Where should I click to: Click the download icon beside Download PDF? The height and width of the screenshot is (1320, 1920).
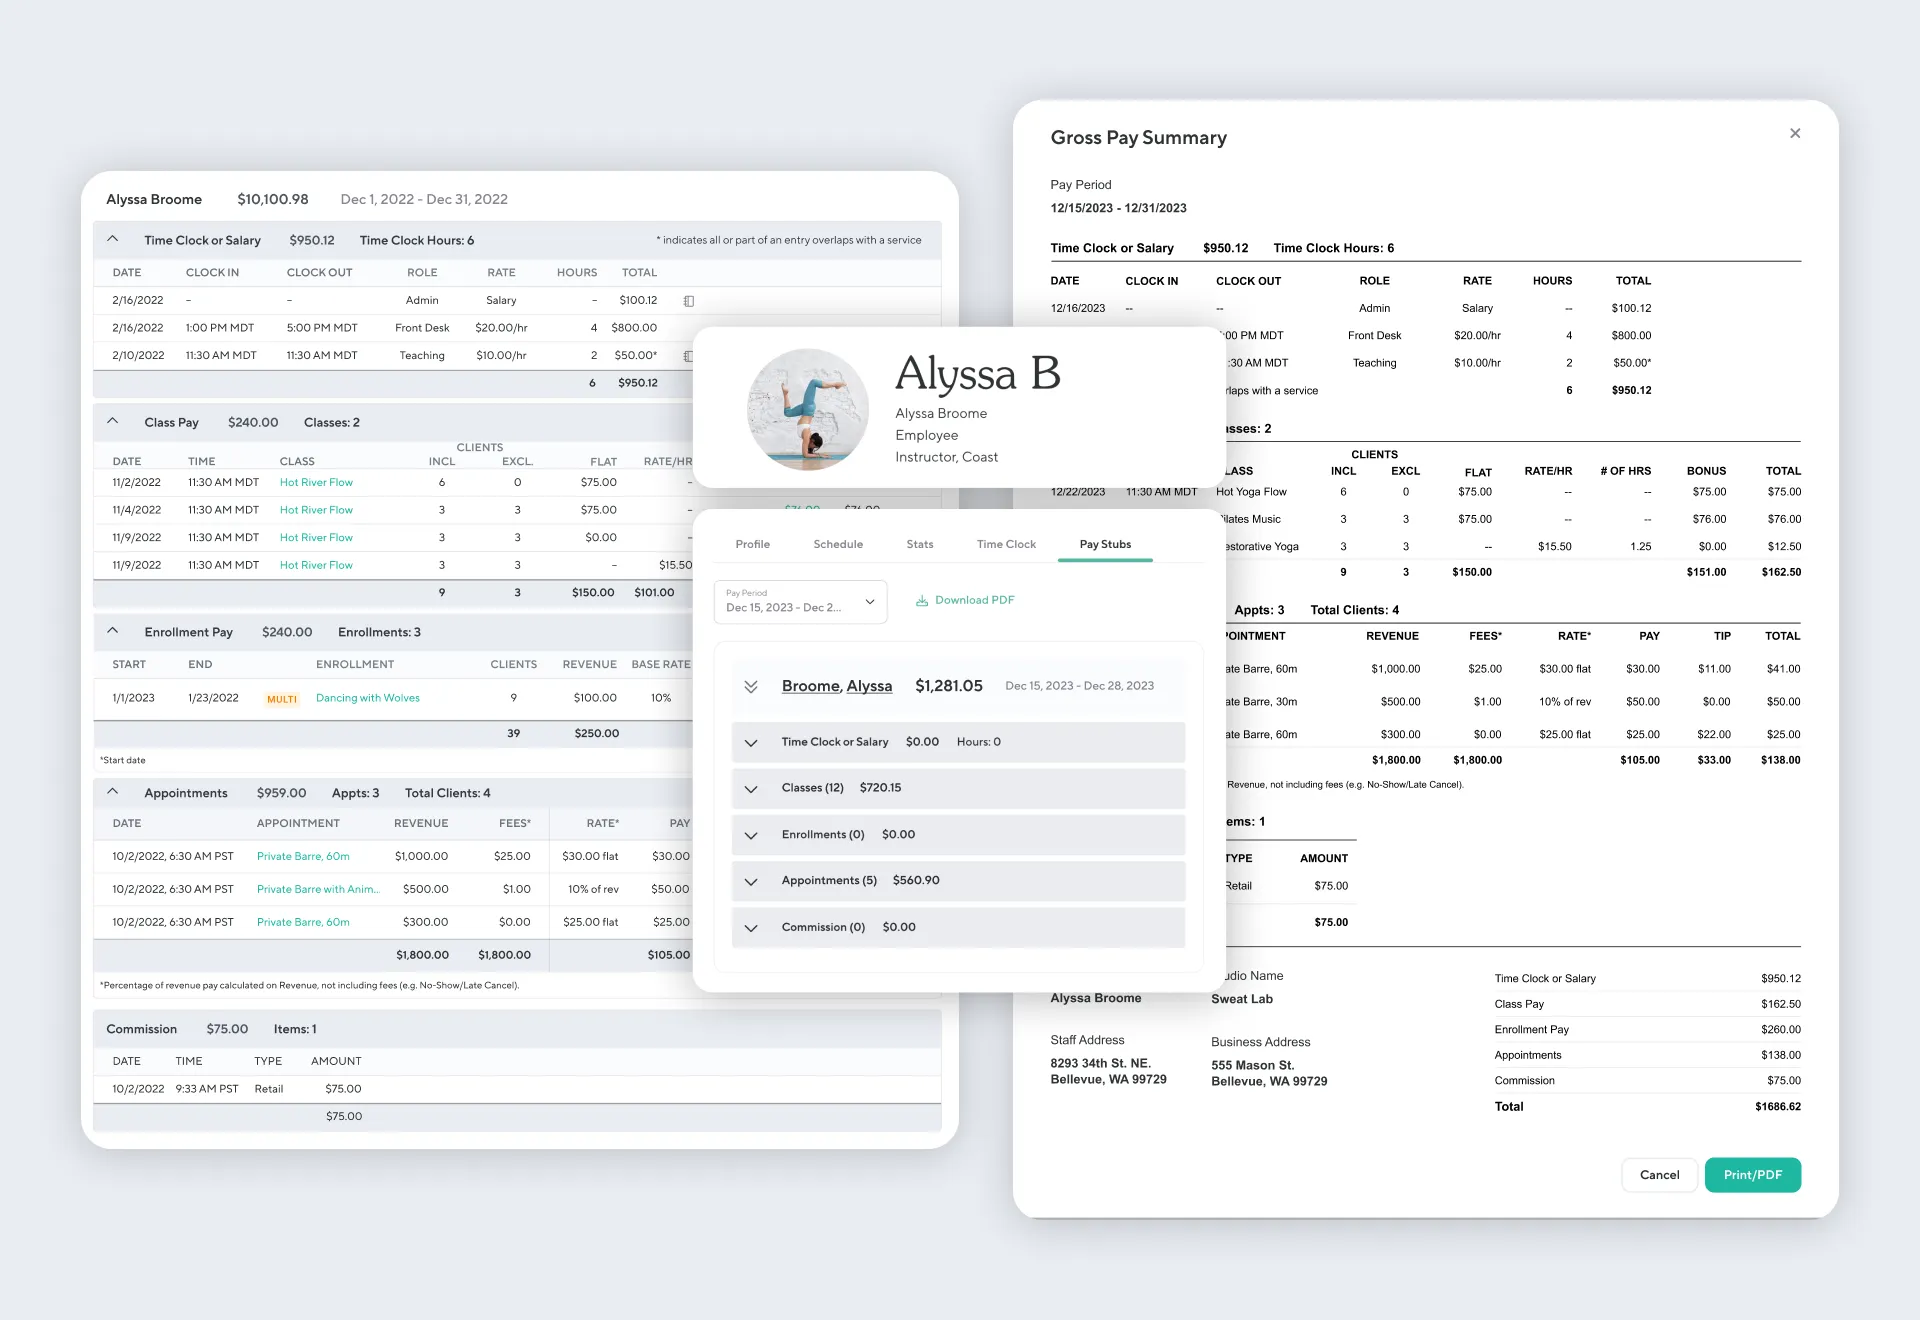921,600
